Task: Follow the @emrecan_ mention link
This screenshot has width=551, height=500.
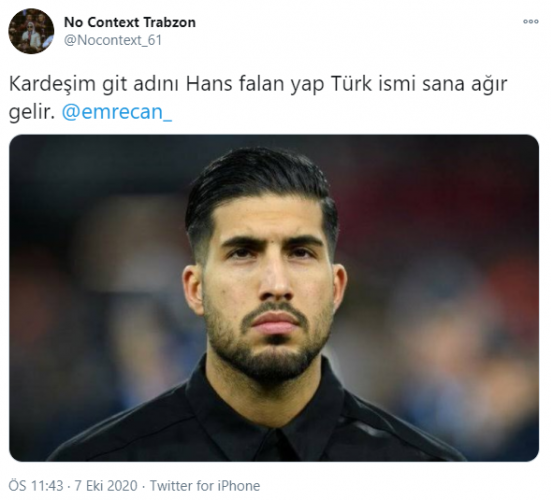Action: 117,112
